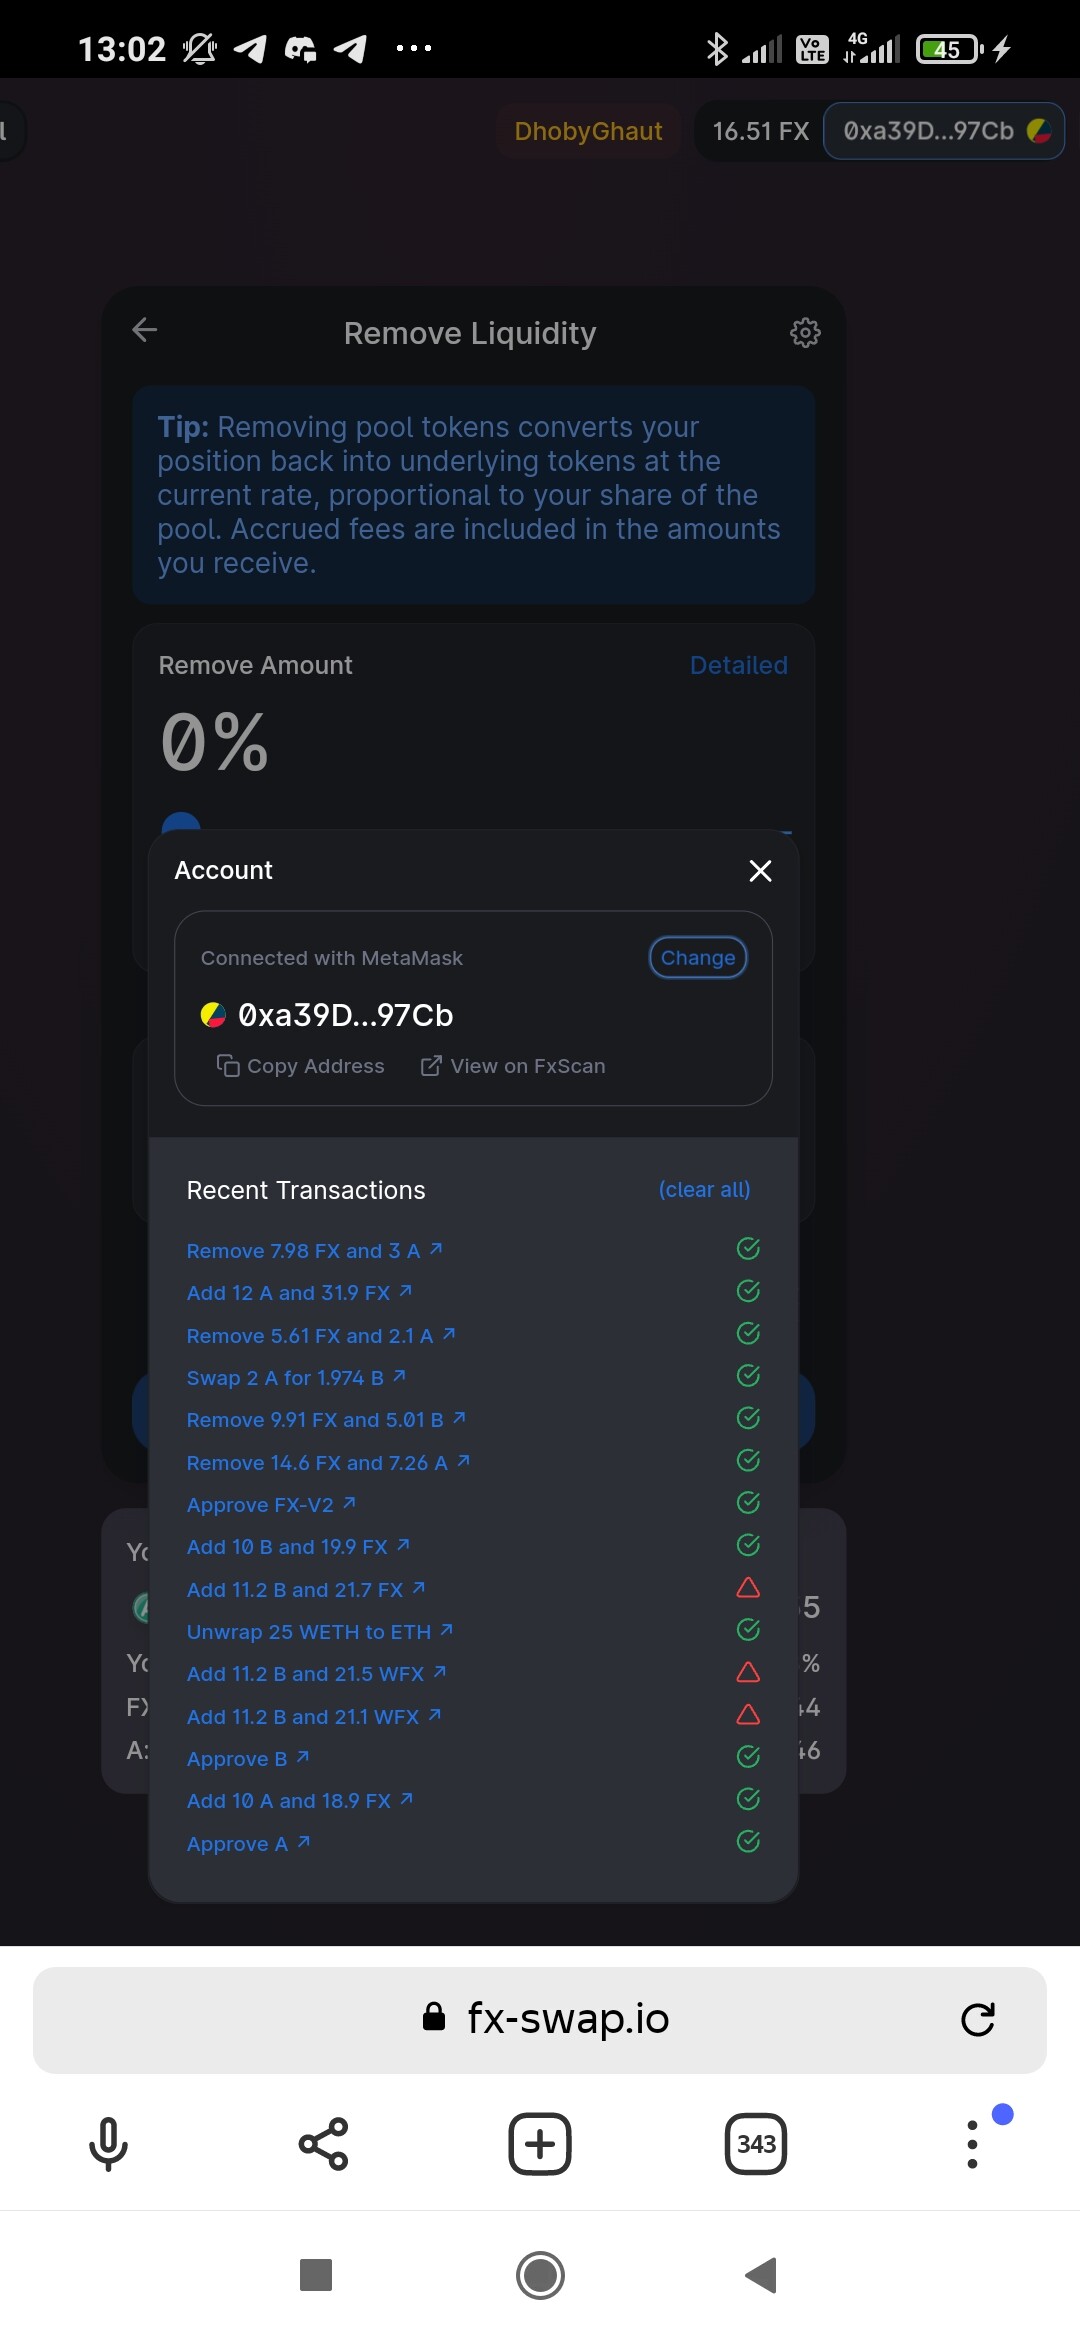Open the Approve FX-V2 transaction link

coord(271,1505)
